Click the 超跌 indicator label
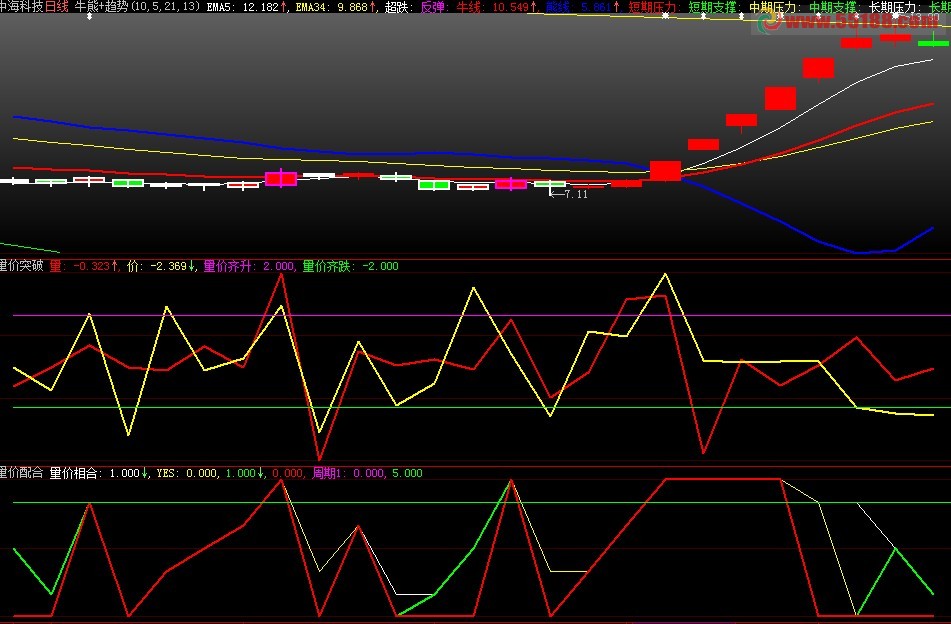 [x=401, y=7]
